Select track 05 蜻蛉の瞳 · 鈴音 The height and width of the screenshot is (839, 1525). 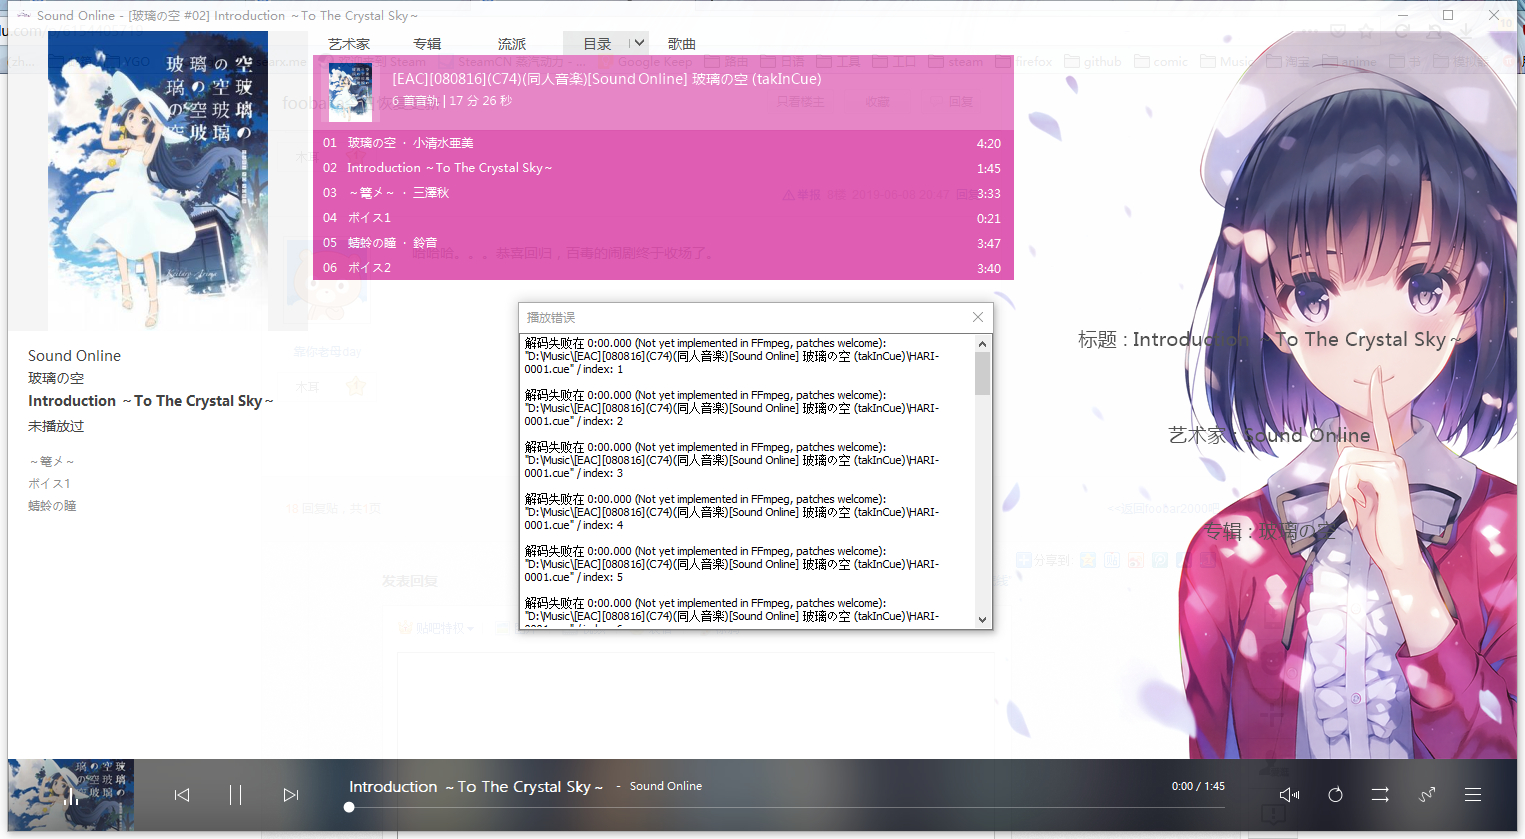pyautogui.click(x=663, y=243)
